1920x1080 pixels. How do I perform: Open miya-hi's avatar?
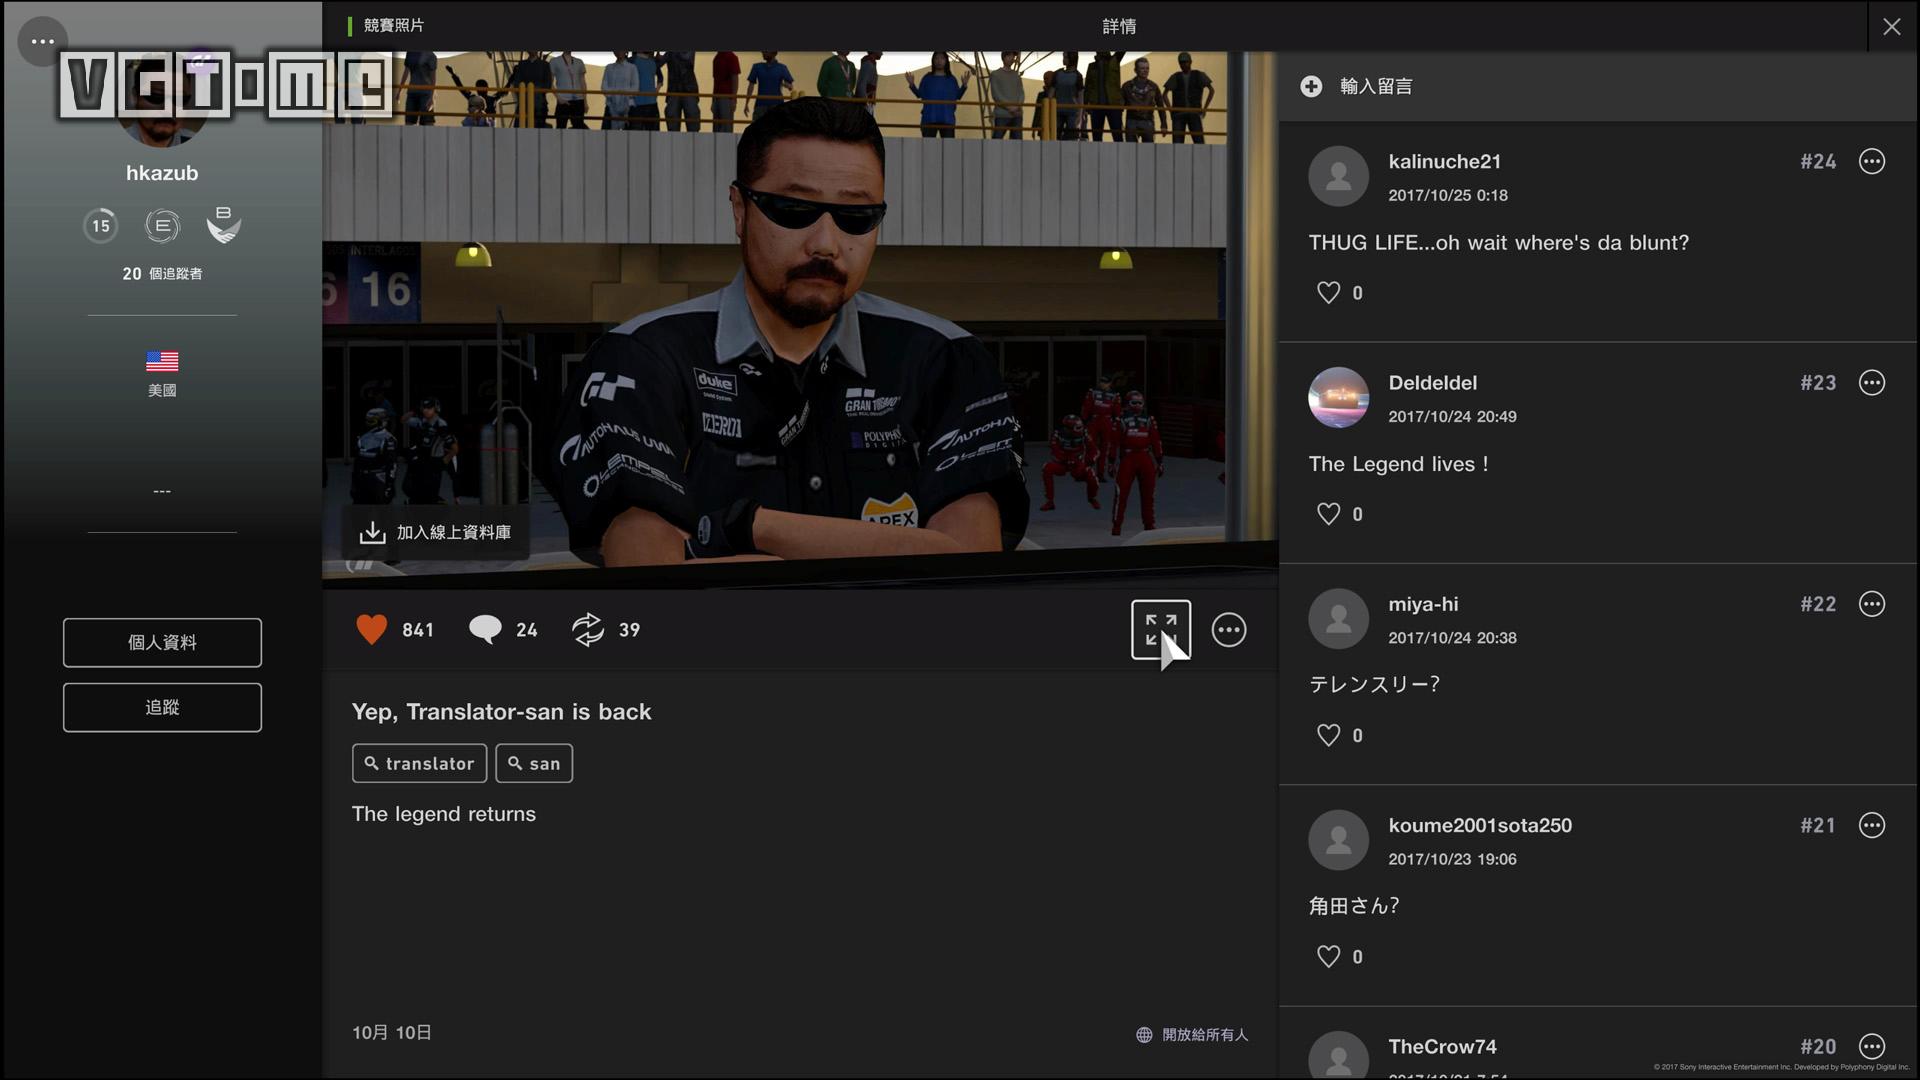(x=1338, y=619)
